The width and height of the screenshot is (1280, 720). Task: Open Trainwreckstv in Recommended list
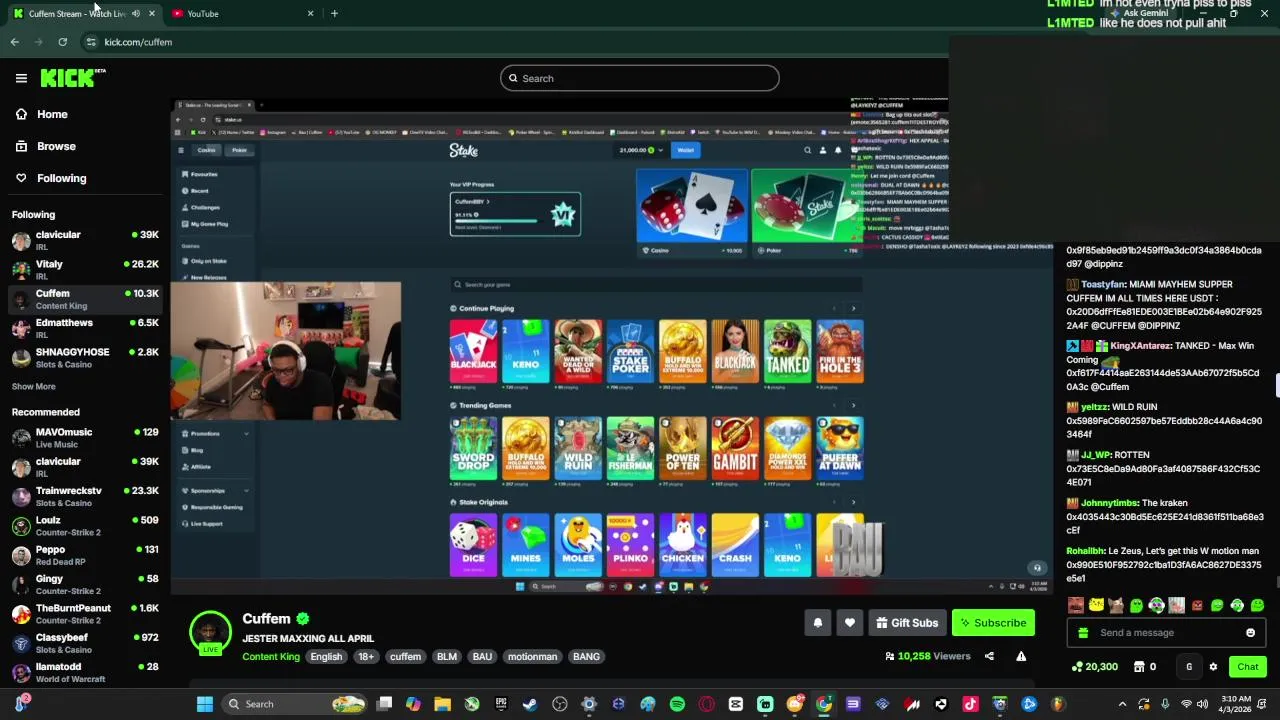coord(84,497)
